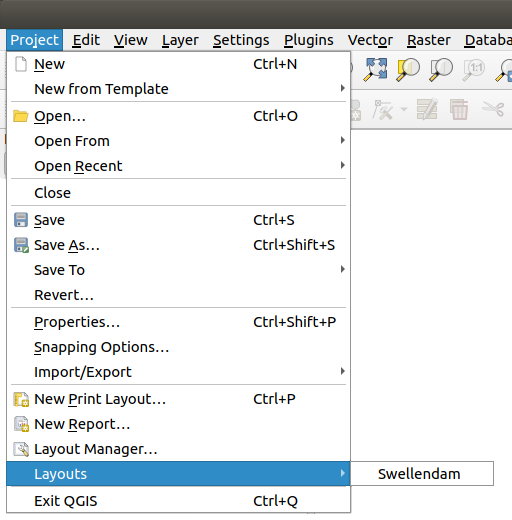Click the New Report icon
The width and height of the screenshot is (512, 520).
pyautogui.click(x=21, y=424)
